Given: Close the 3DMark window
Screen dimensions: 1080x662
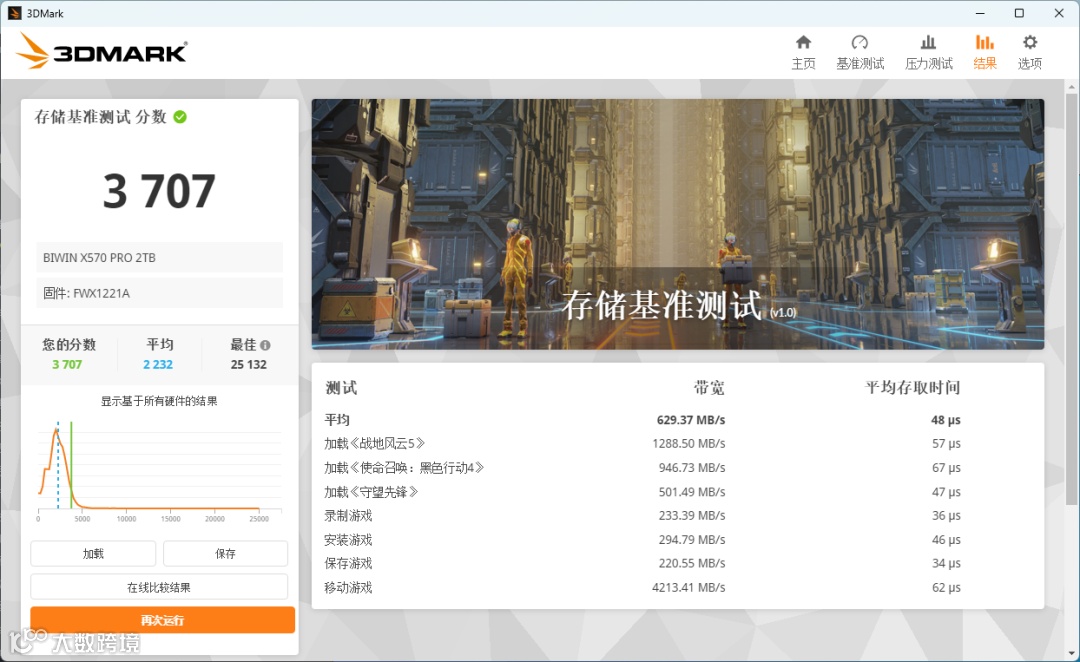Looking at the screenshot, I should [1059, 13].
